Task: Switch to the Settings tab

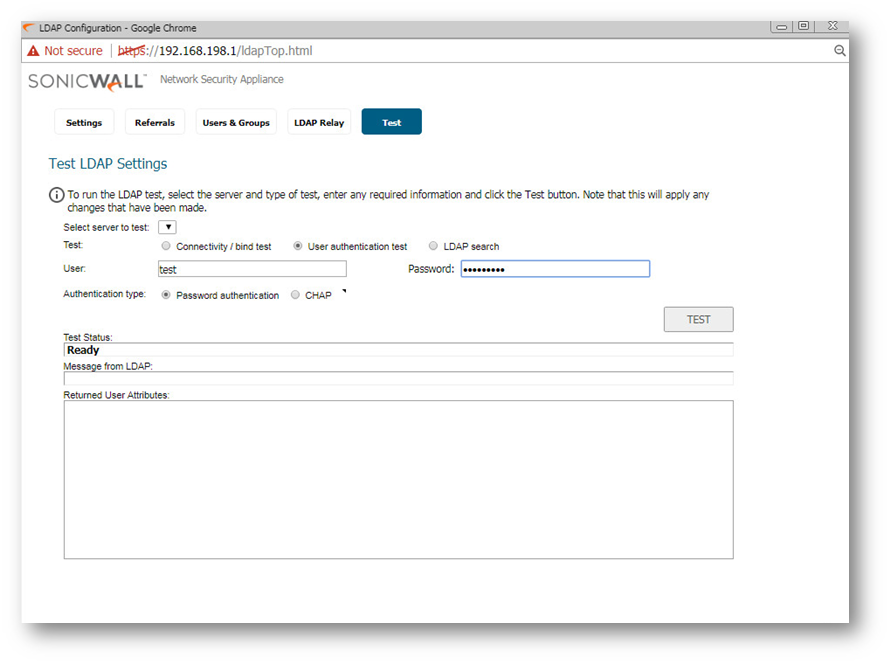Action: pos(84,122)
